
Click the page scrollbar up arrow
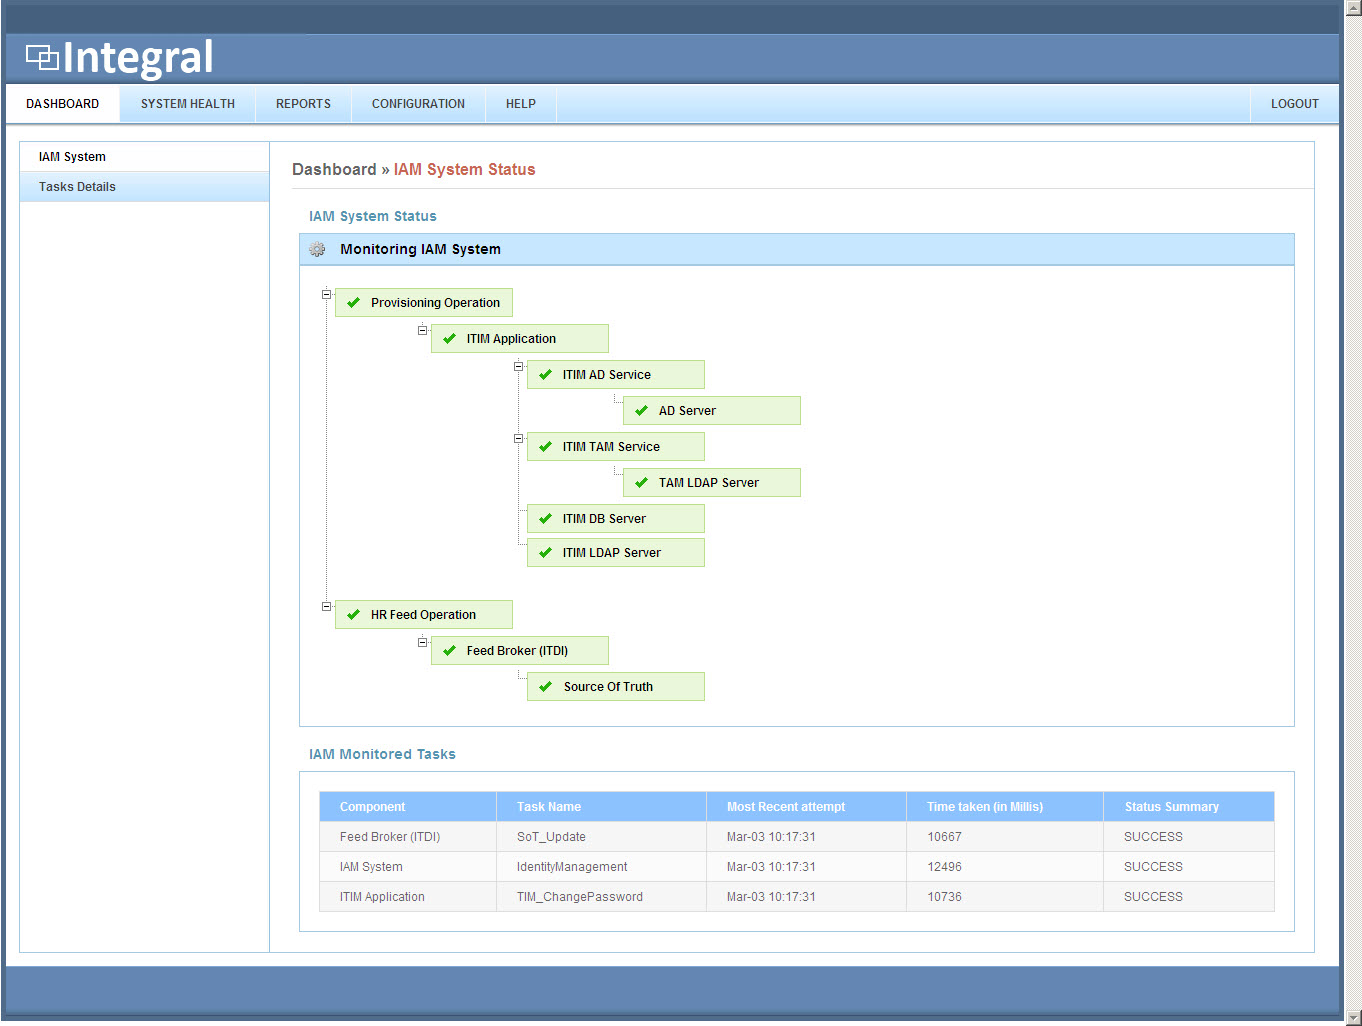[x=1354, y=8]
